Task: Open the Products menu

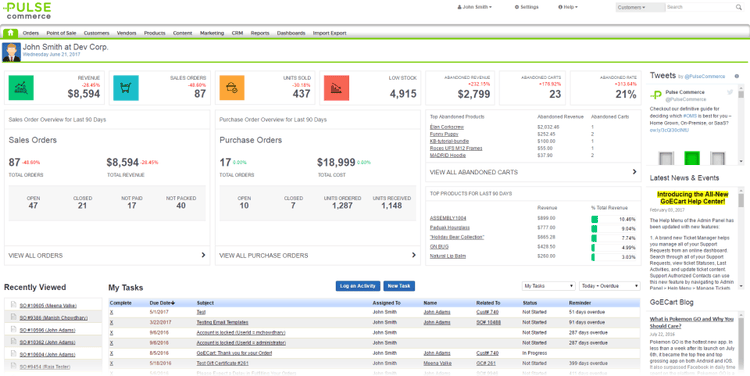Action: [x=154, y=33]
